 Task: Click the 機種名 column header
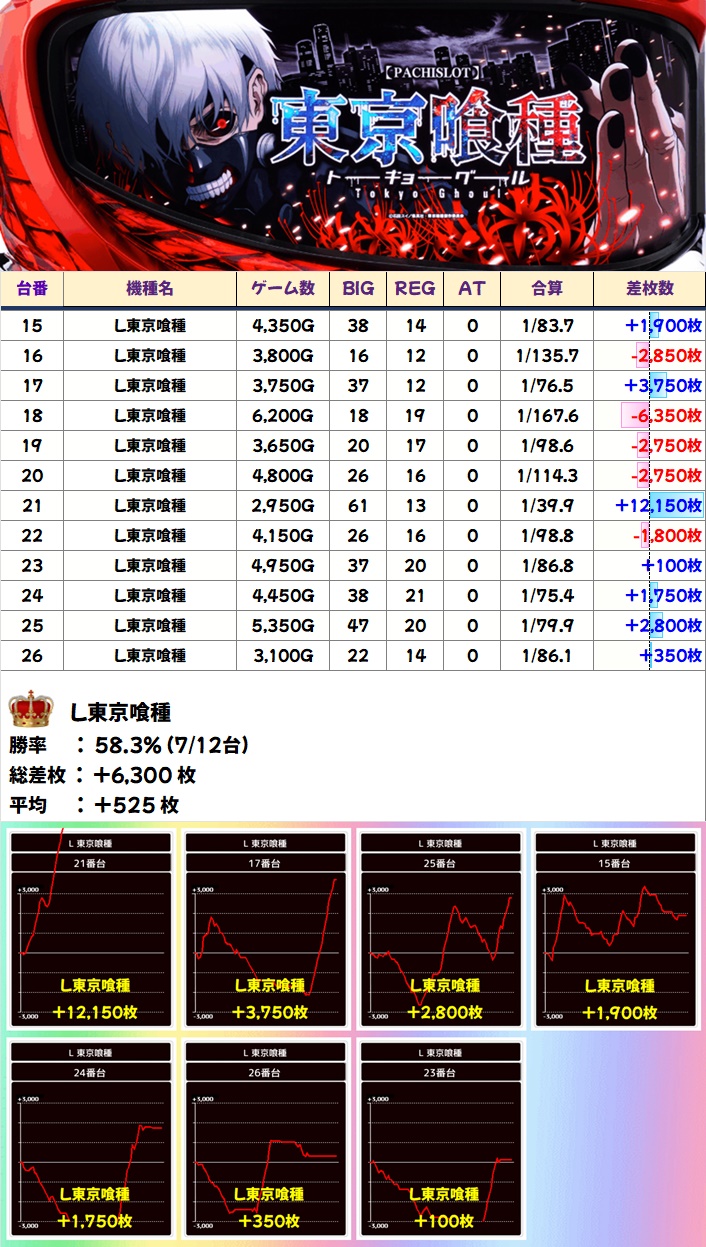[150, 288]
